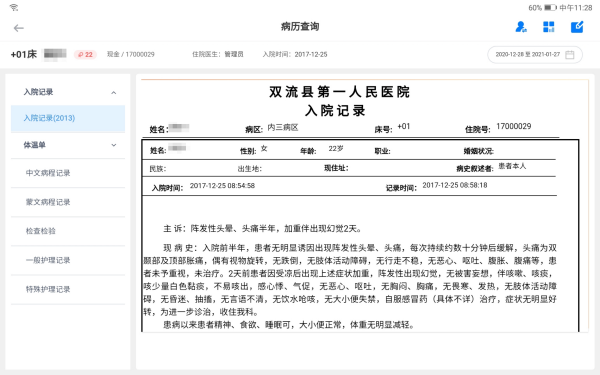Tap the blue edit note icon
This screenshot has height=375, width=600.
pyautogui.click(x=577, y=27)
